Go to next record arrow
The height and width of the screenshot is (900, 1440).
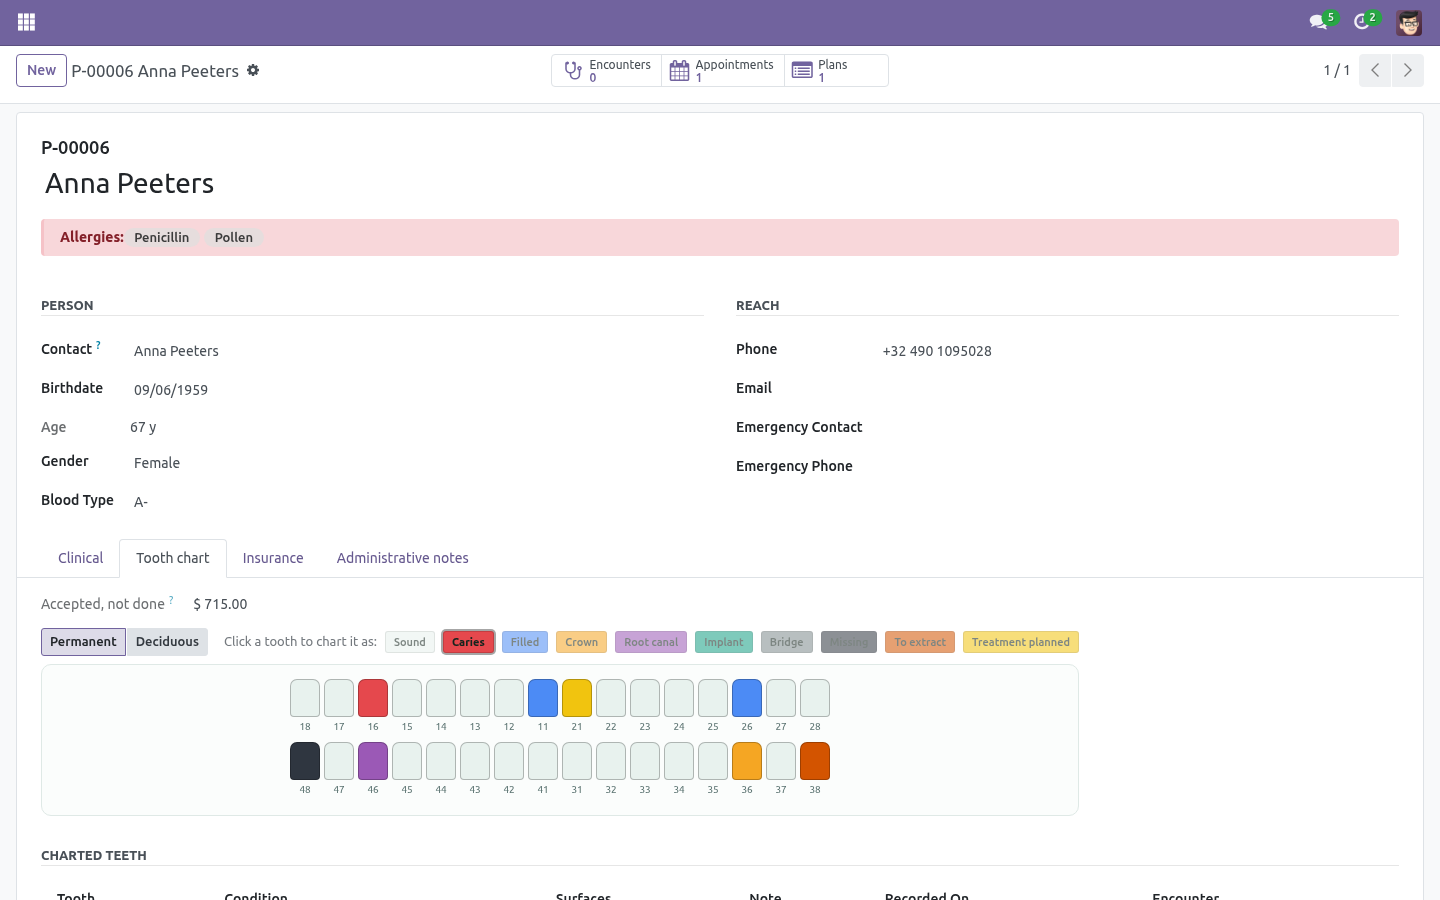click(x=1407, y=70)
